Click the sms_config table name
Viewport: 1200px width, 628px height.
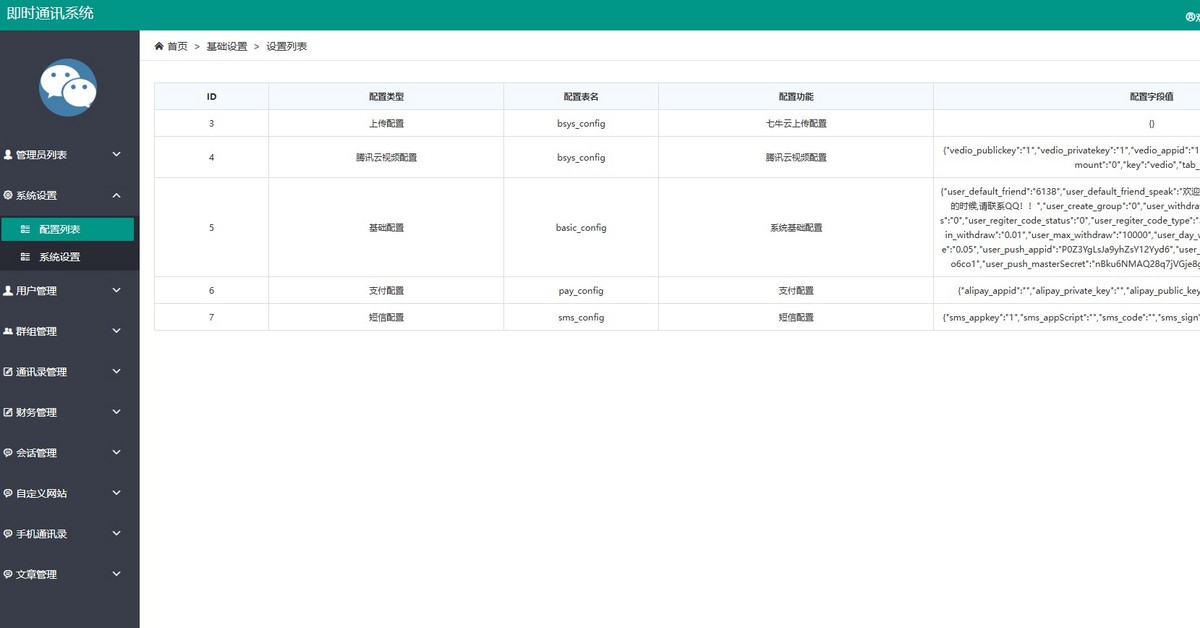click(581, 317)
